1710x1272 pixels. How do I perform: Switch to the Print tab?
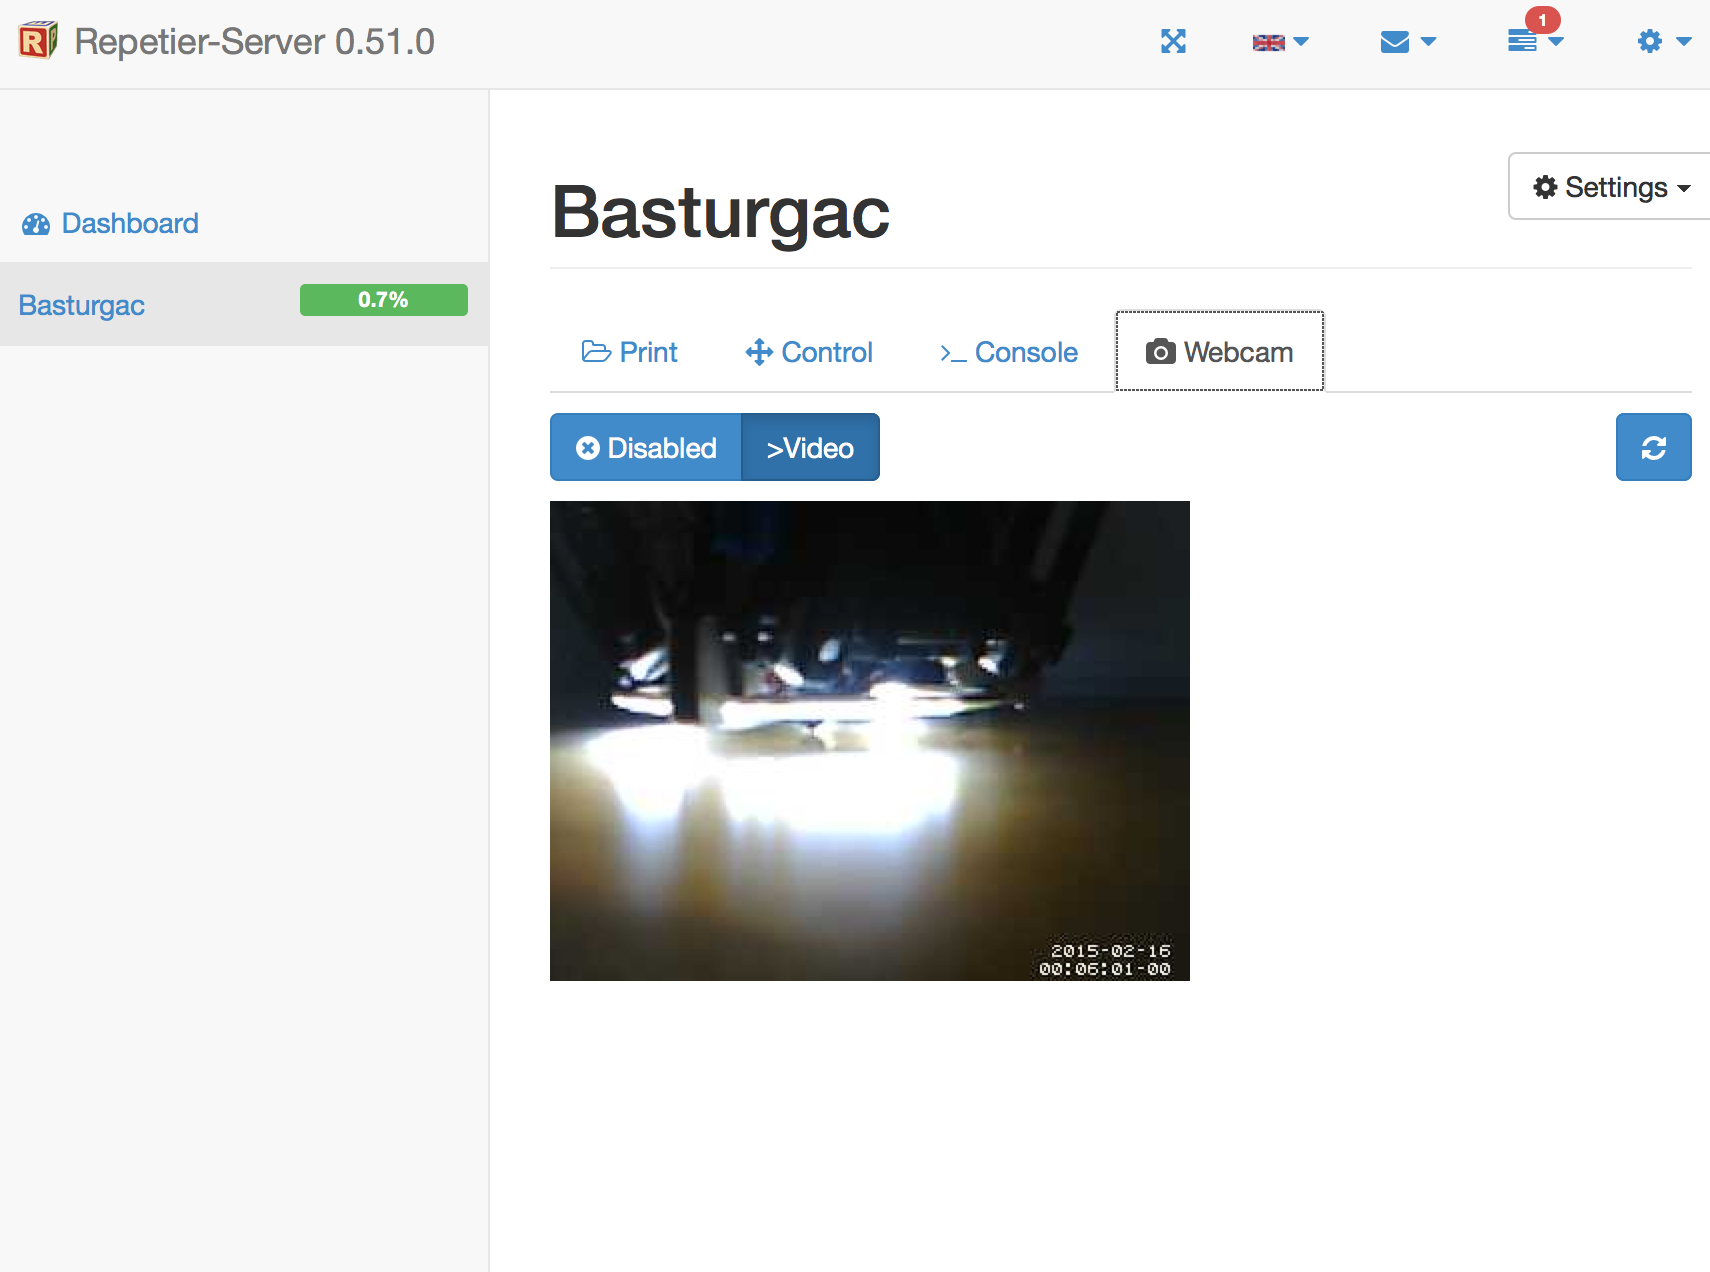pyautogui.click(x=629, y=352)
